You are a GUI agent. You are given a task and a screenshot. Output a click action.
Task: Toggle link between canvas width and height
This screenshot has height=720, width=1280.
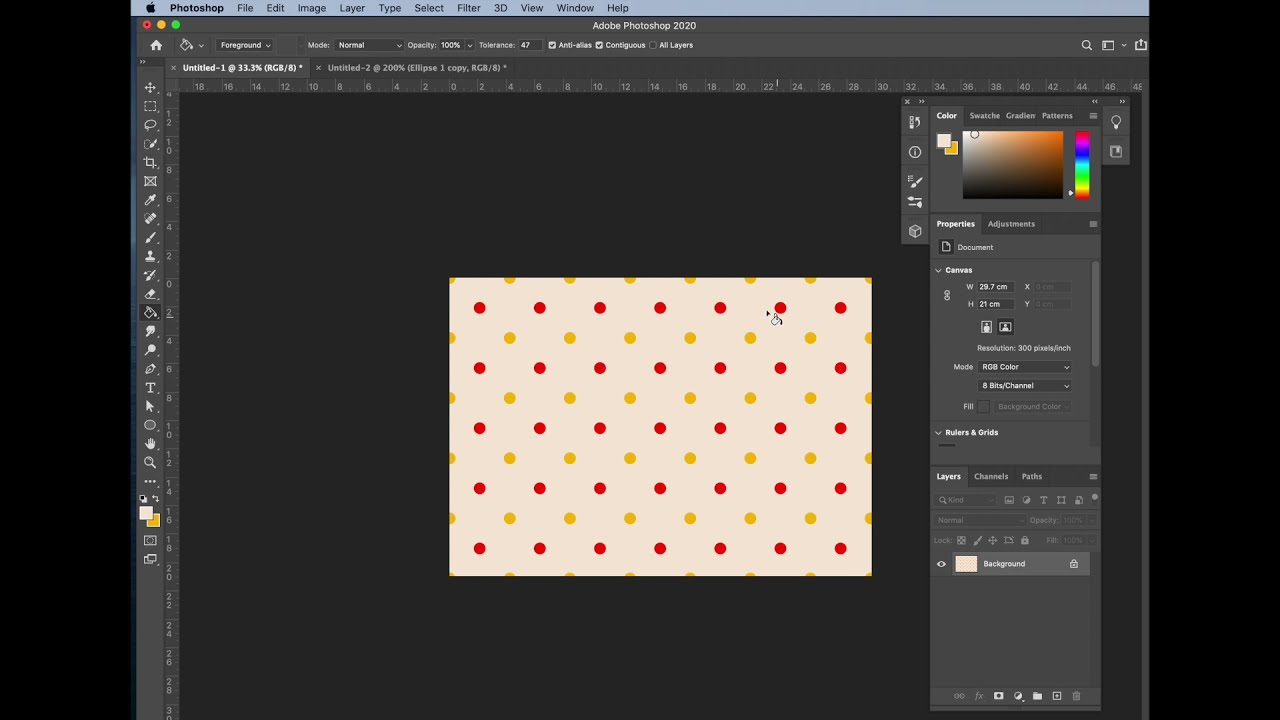pos(947,295)
